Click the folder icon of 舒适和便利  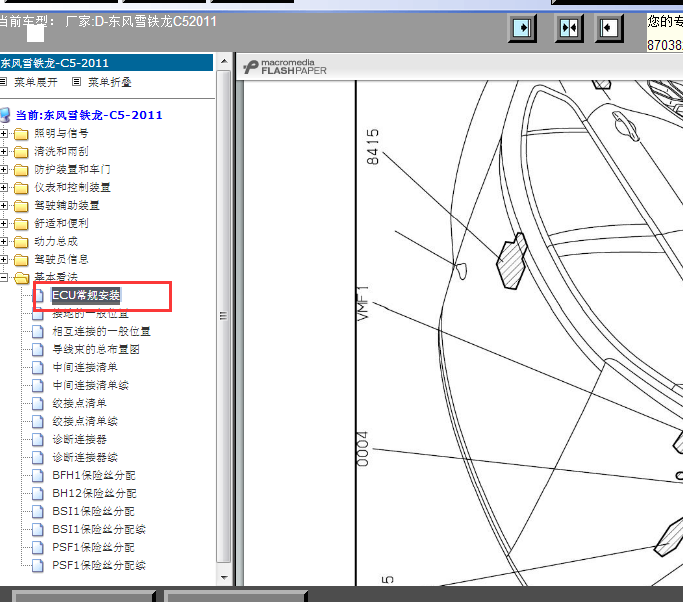coord(21,223)
